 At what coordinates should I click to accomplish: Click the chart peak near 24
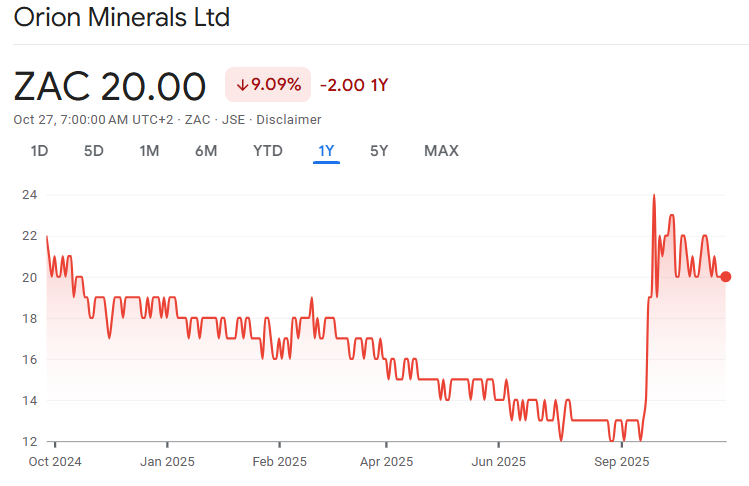pos(654,196)
